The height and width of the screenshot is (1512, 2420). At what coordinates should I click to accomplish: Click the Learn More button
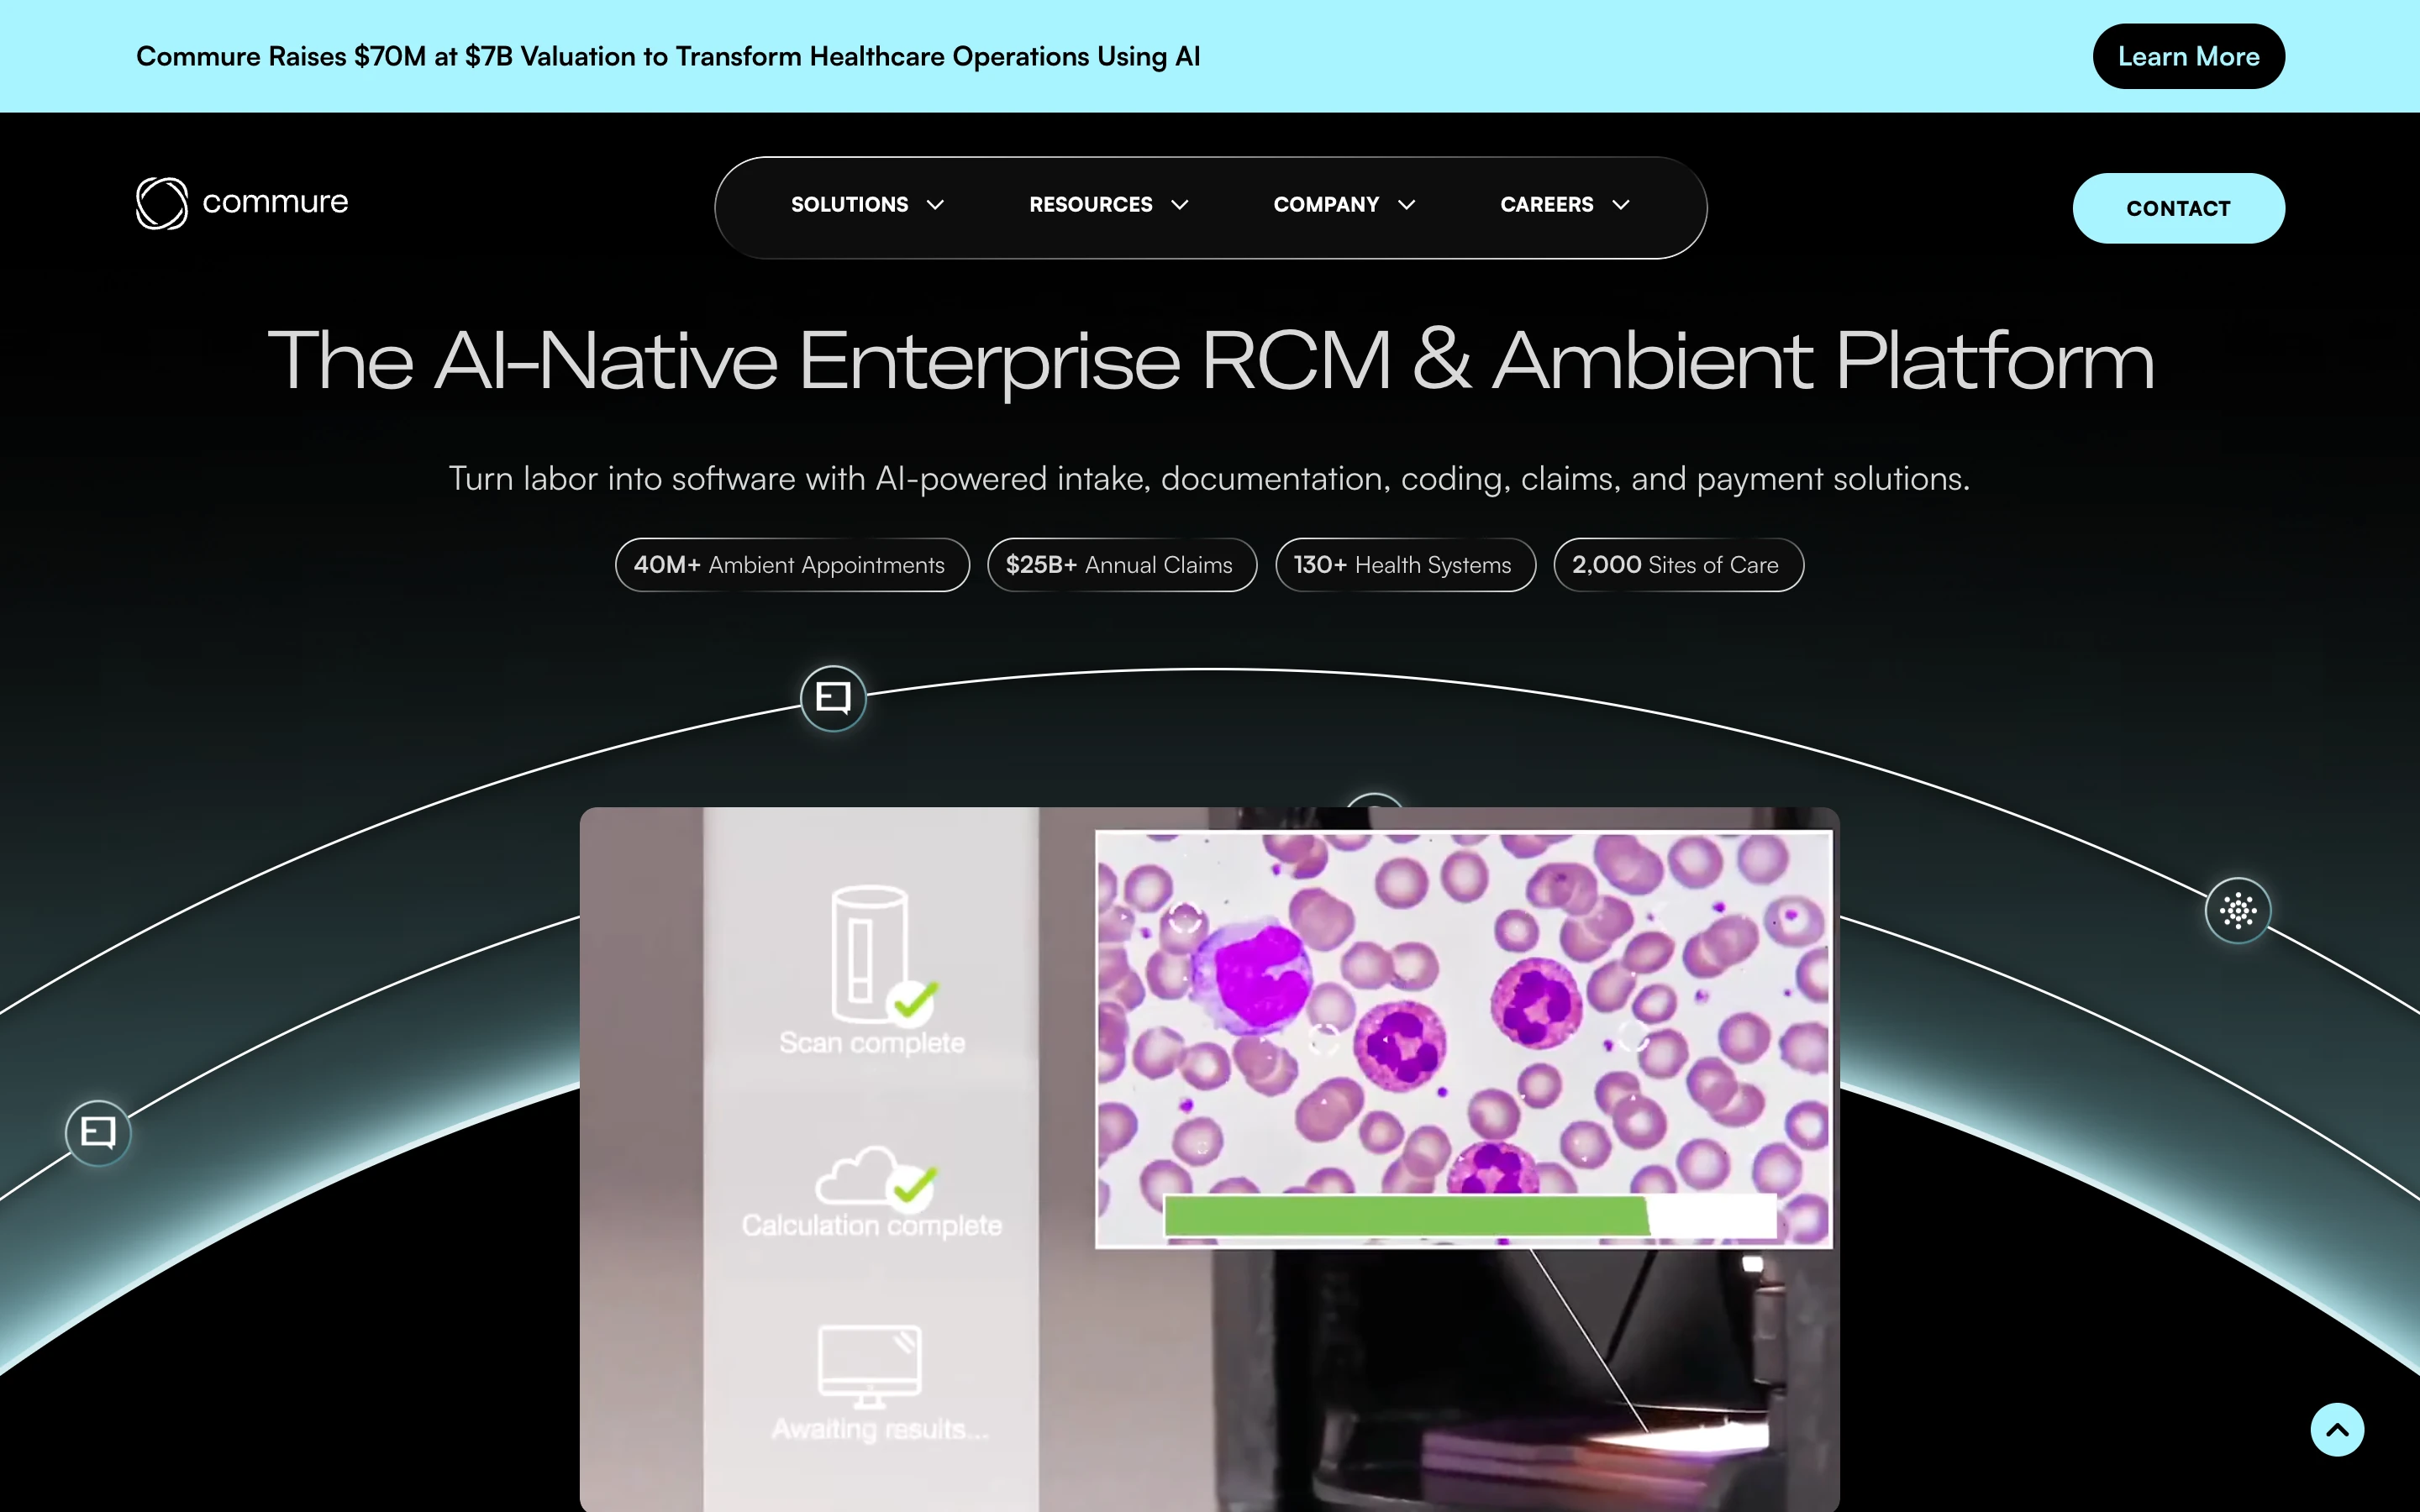point(2188,56)
